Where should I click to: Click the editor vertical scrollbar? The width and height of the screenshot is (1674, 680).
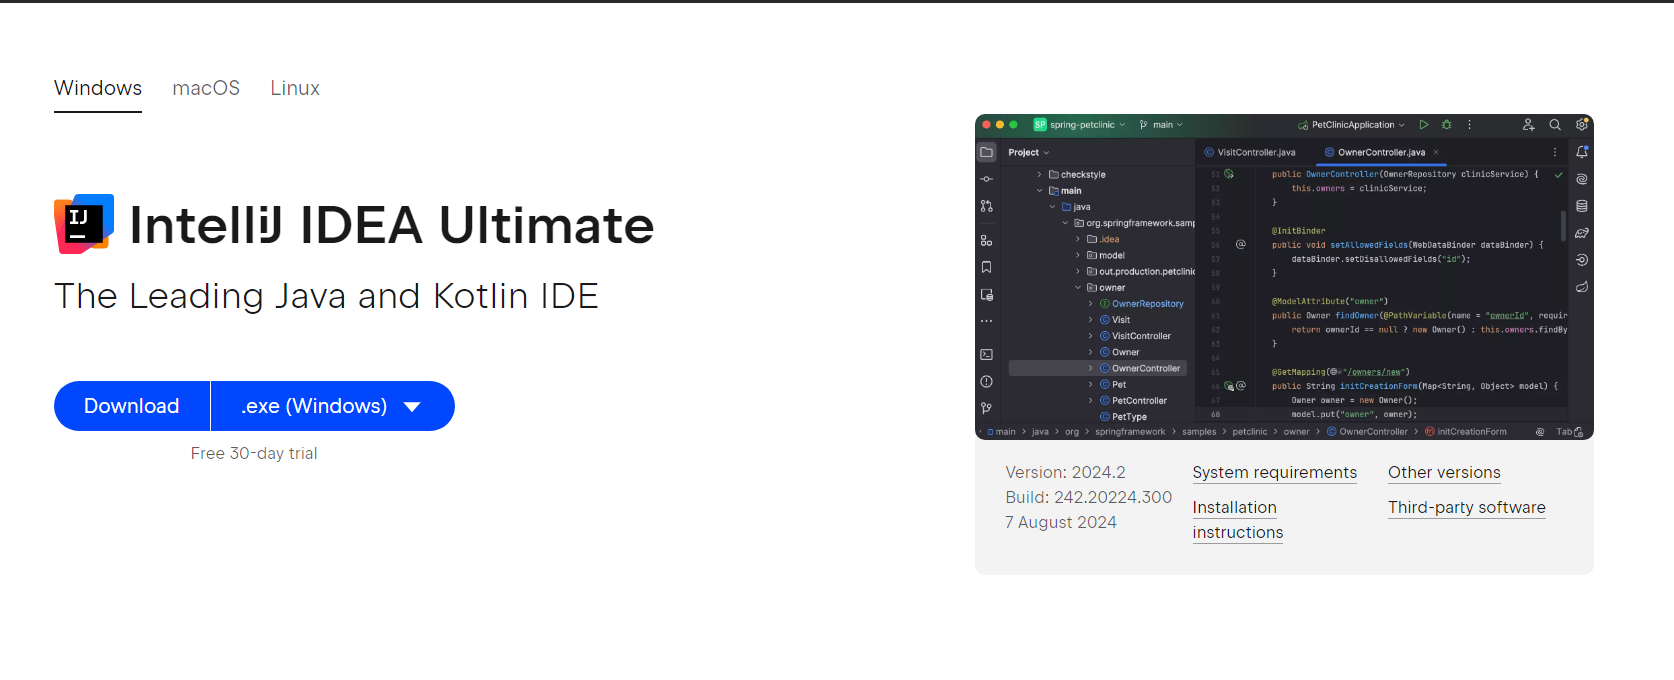tap(1563, 225)
